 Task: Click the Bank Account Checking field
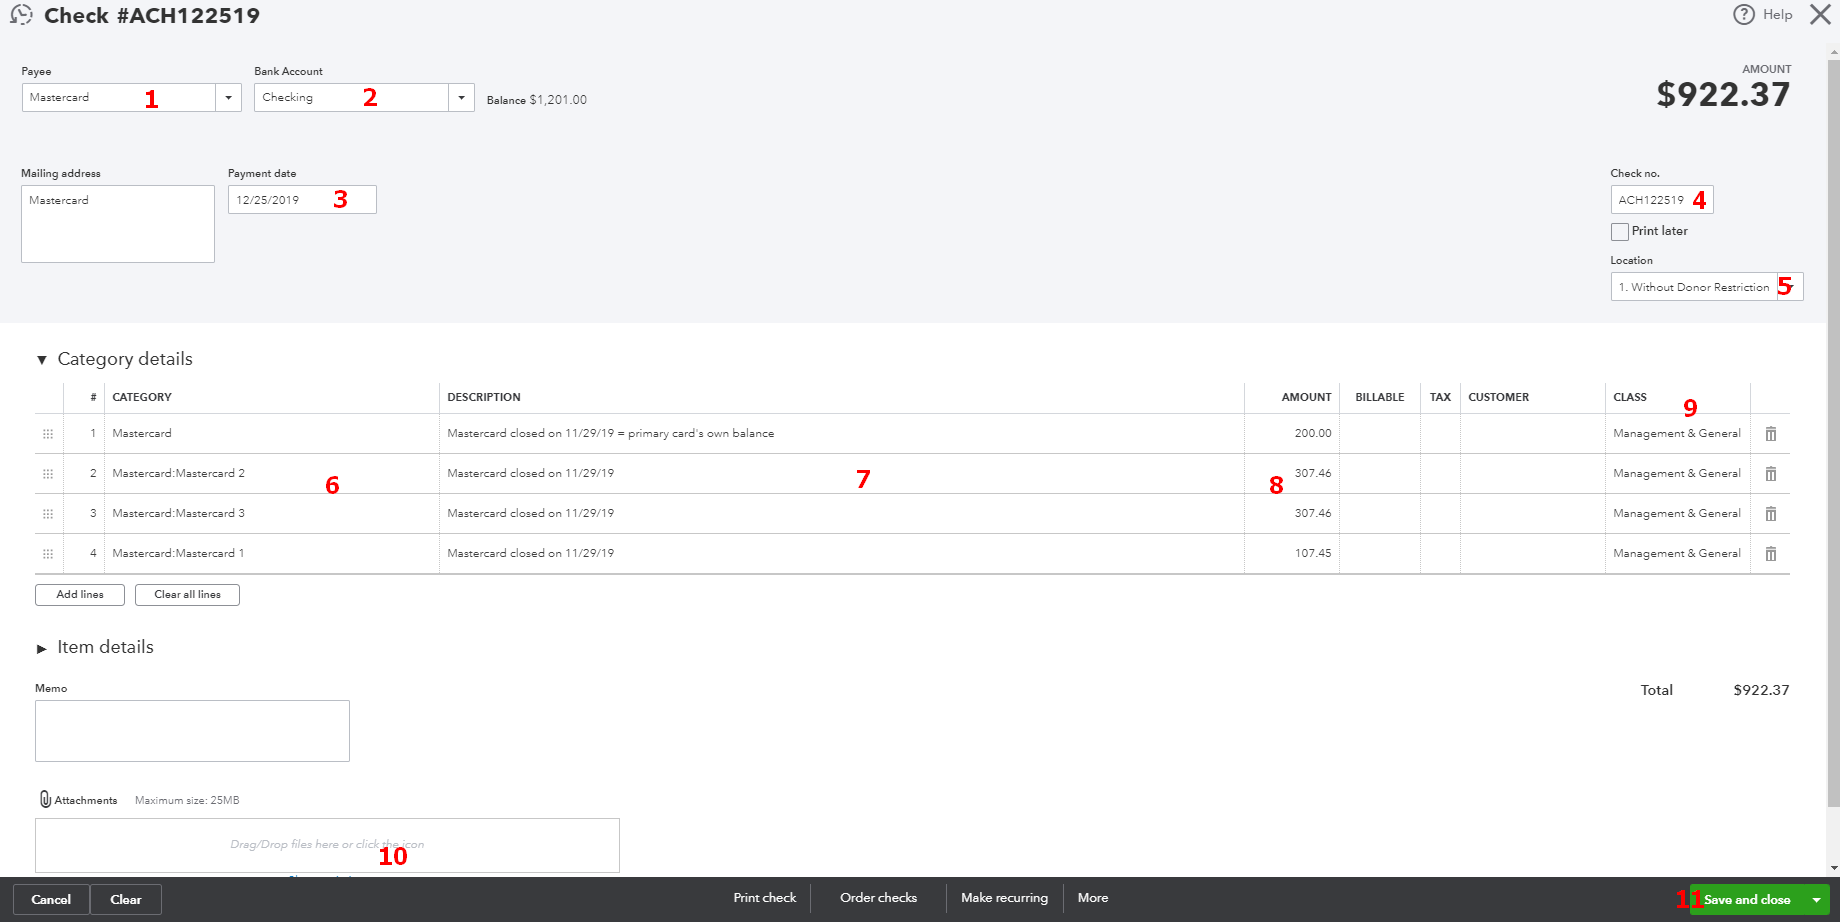tap(351, 97)
